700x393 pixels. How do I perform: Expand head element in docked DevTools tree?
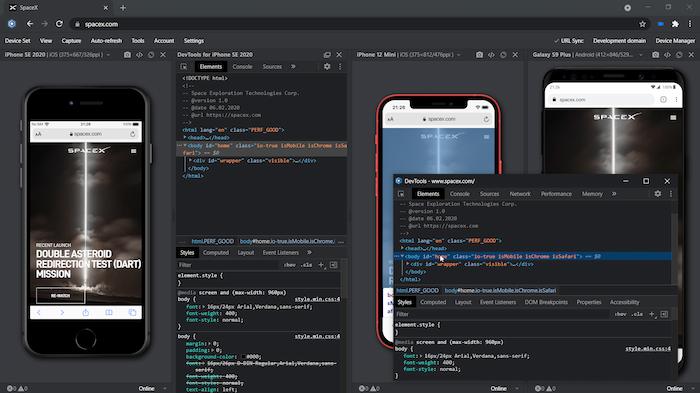pos(185,138)
